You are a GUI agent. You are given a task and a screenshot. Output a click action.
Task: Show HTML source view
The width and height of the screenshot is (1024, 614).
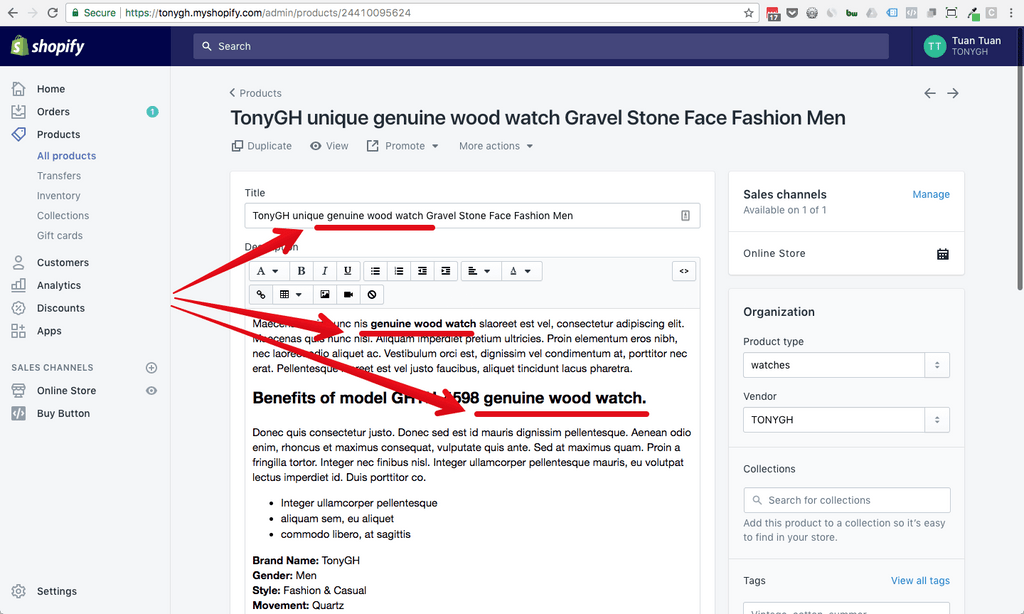click(x=684, y=271)
